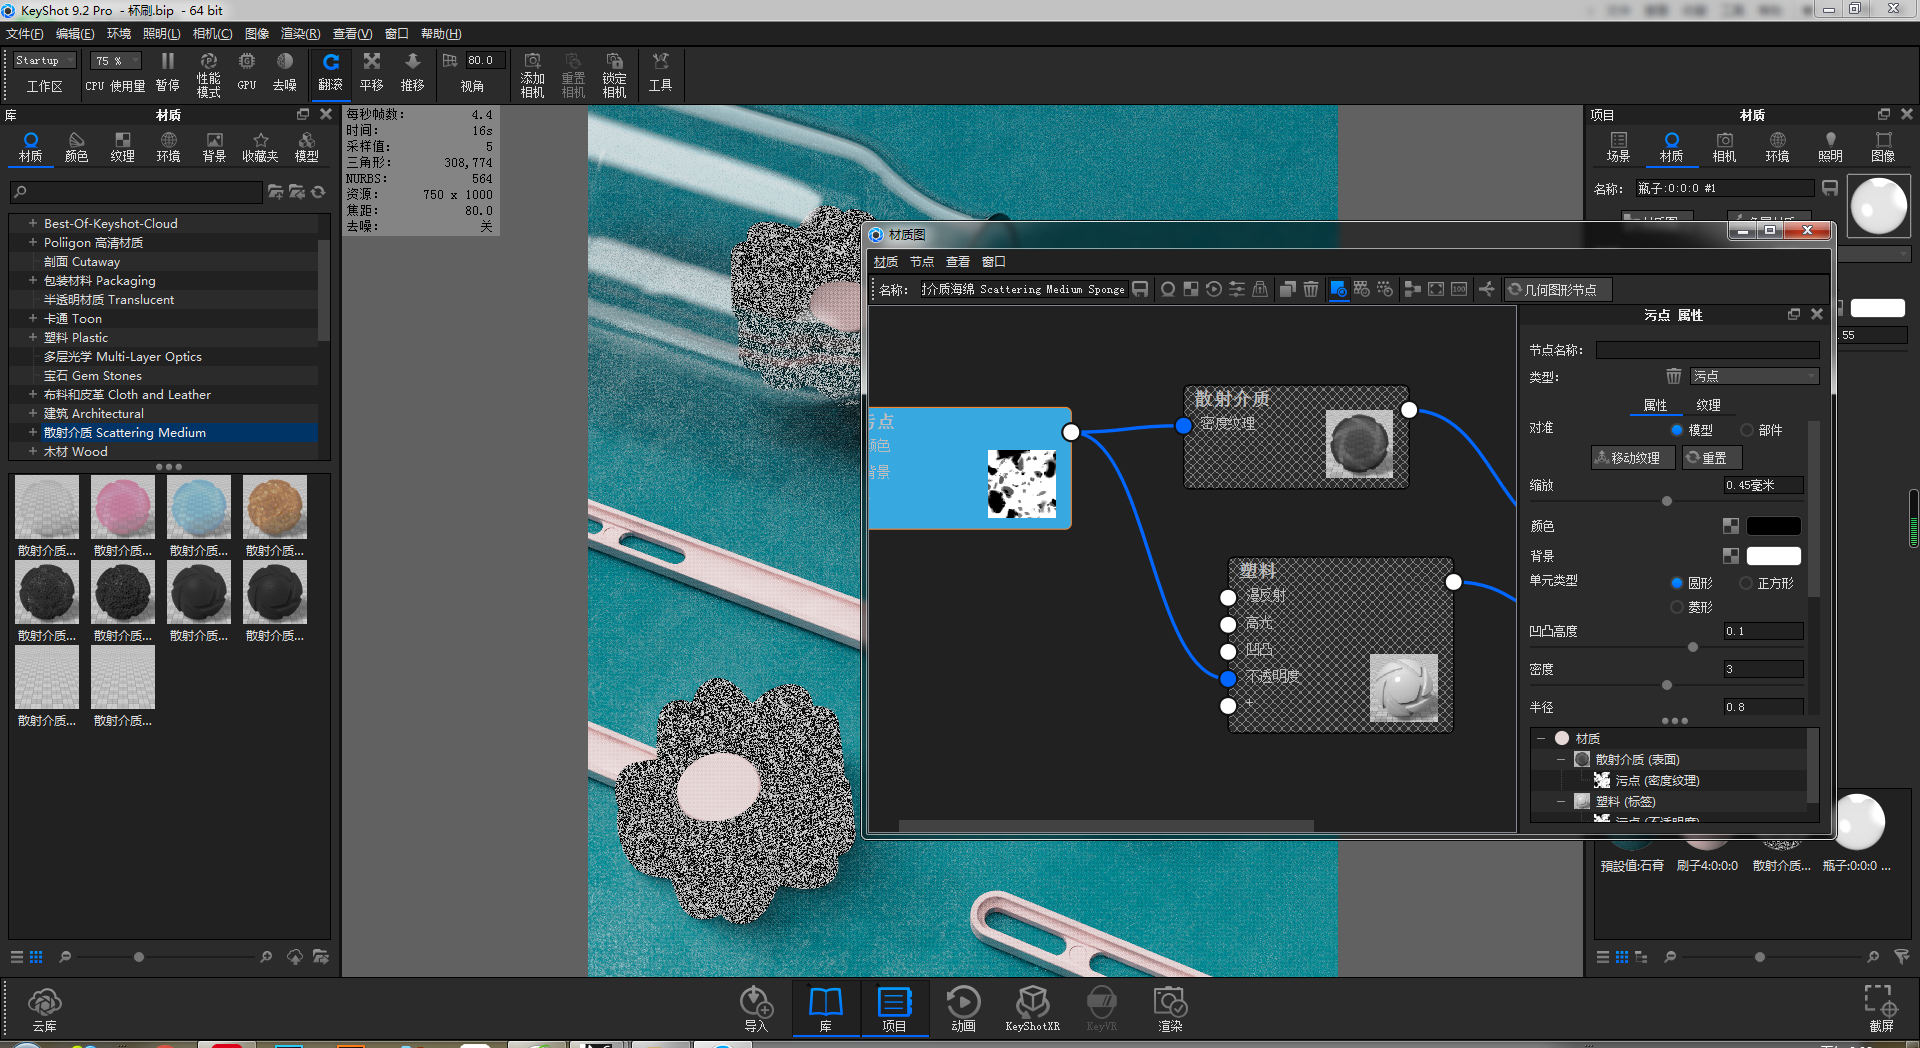
Task: Switch to the 纹理 tab in 污点 properties
Action: pyautogui.click(x=1709, y=405)
